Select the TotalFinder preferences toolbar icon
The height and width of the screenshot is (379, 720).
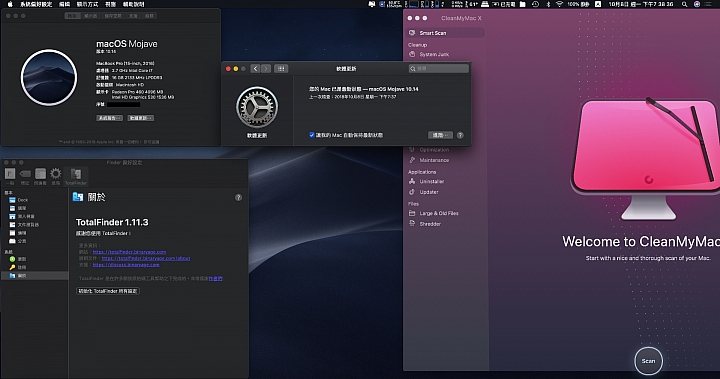[x=76, y=176]
